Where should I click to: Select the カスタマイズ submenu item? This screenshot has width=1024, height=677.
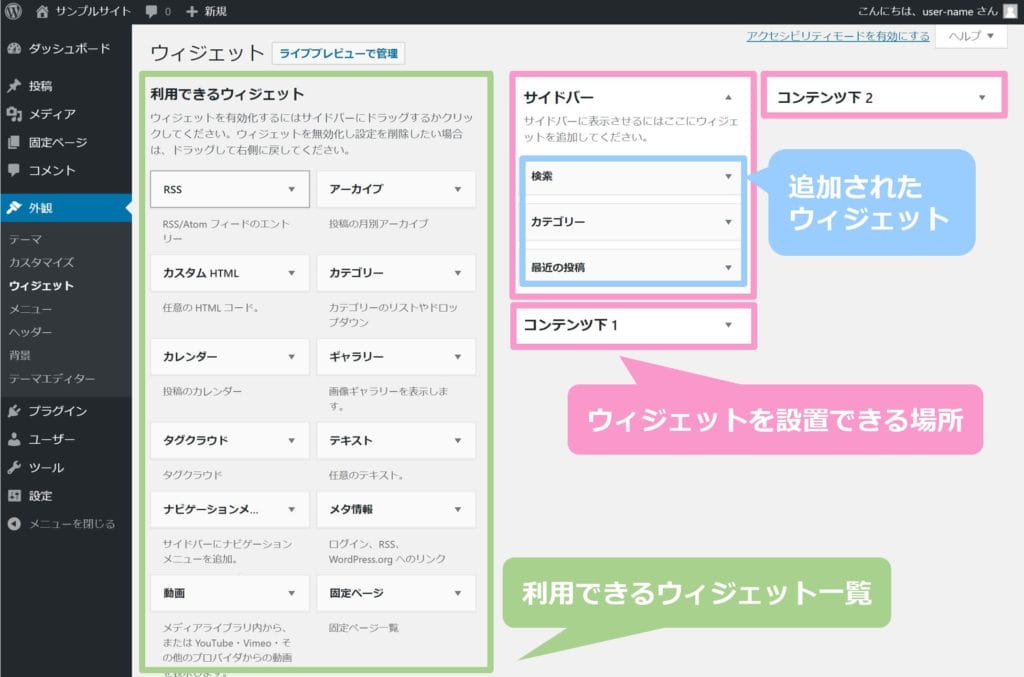pyautogui.click(x=41, y=262)
